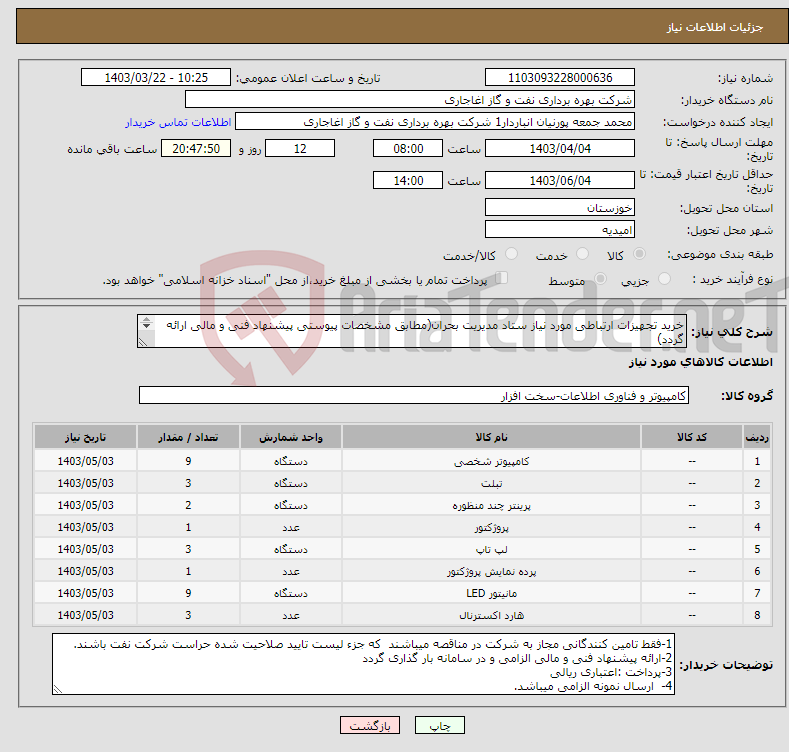Click the announcement date field 1403/03/22 - 10:25
The width and height of the screenshot is (789, 752).
155,78
